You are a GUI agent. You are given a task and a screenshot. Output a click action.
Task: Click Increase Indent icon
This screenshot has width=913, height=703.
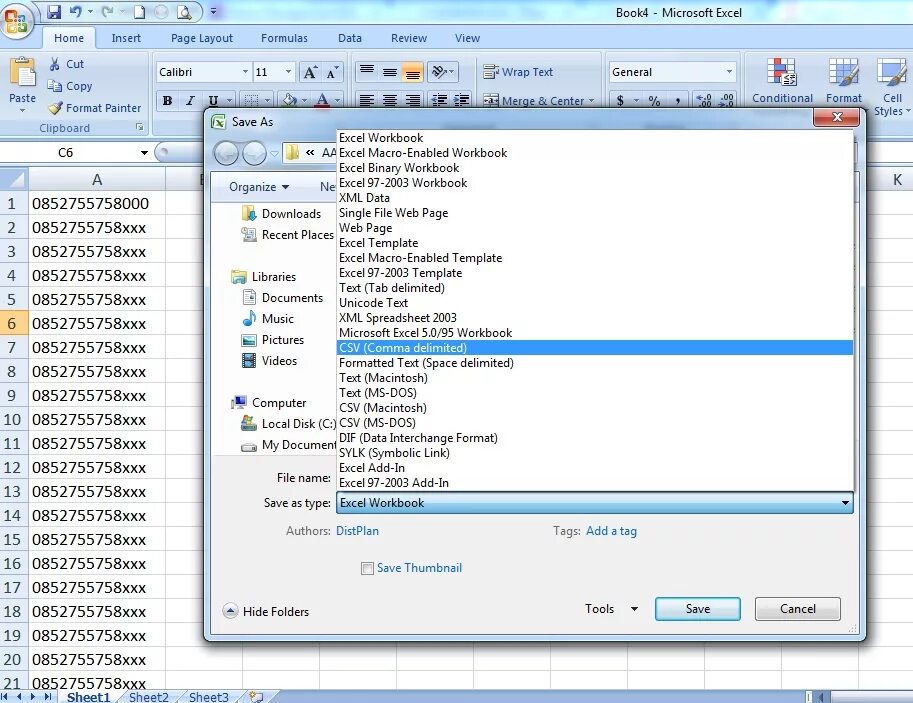pyautogui.click(x=461, y=100)
